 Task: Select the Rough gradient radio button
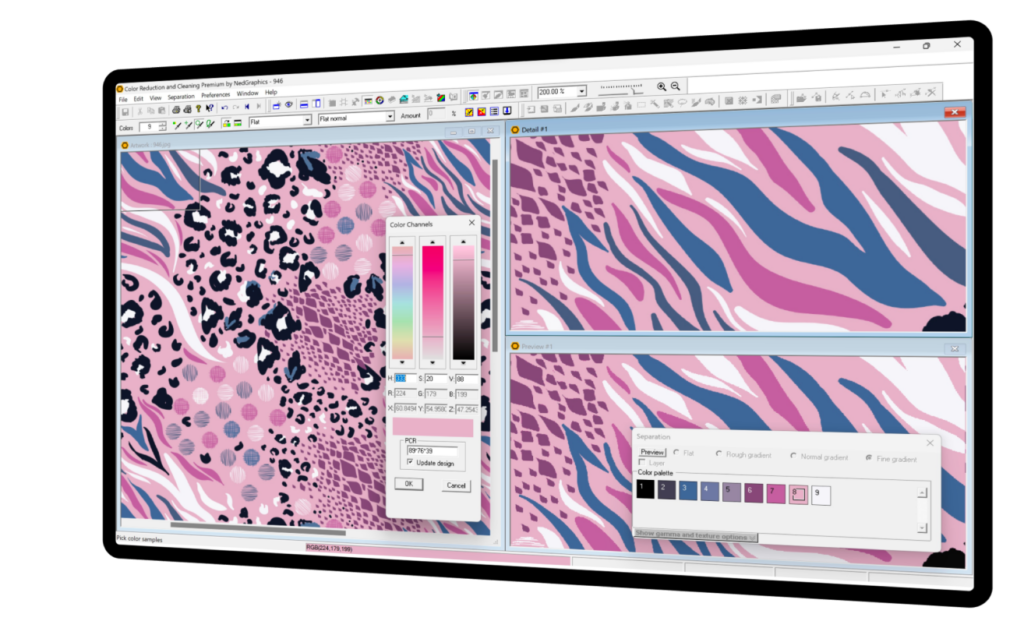click(x=719, y=454)
